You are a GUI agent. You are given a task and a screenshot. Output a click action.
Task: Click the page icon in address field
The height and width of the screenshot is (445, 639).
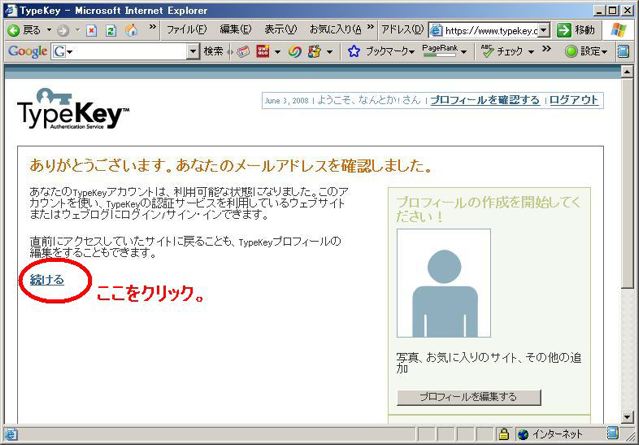(436, 31)
